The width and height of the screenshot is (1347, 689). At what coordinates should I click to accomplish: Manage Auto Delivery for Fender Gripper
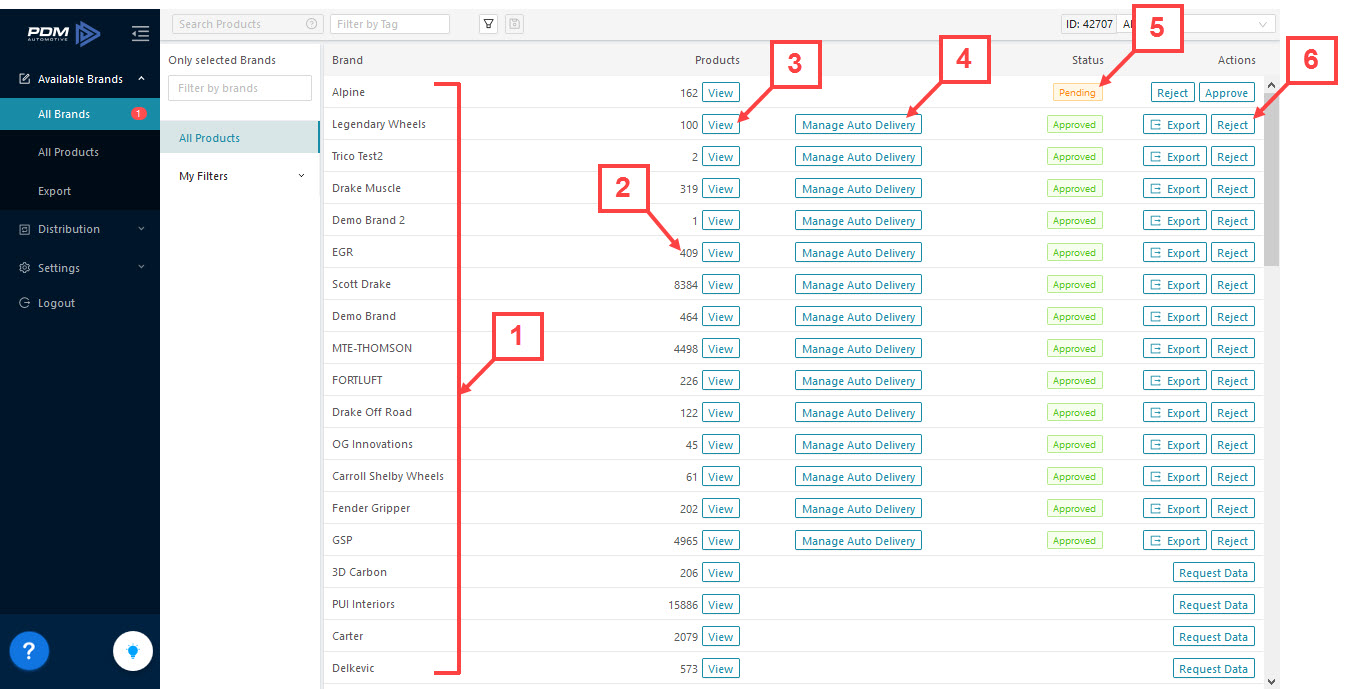(x=858, y=509)
